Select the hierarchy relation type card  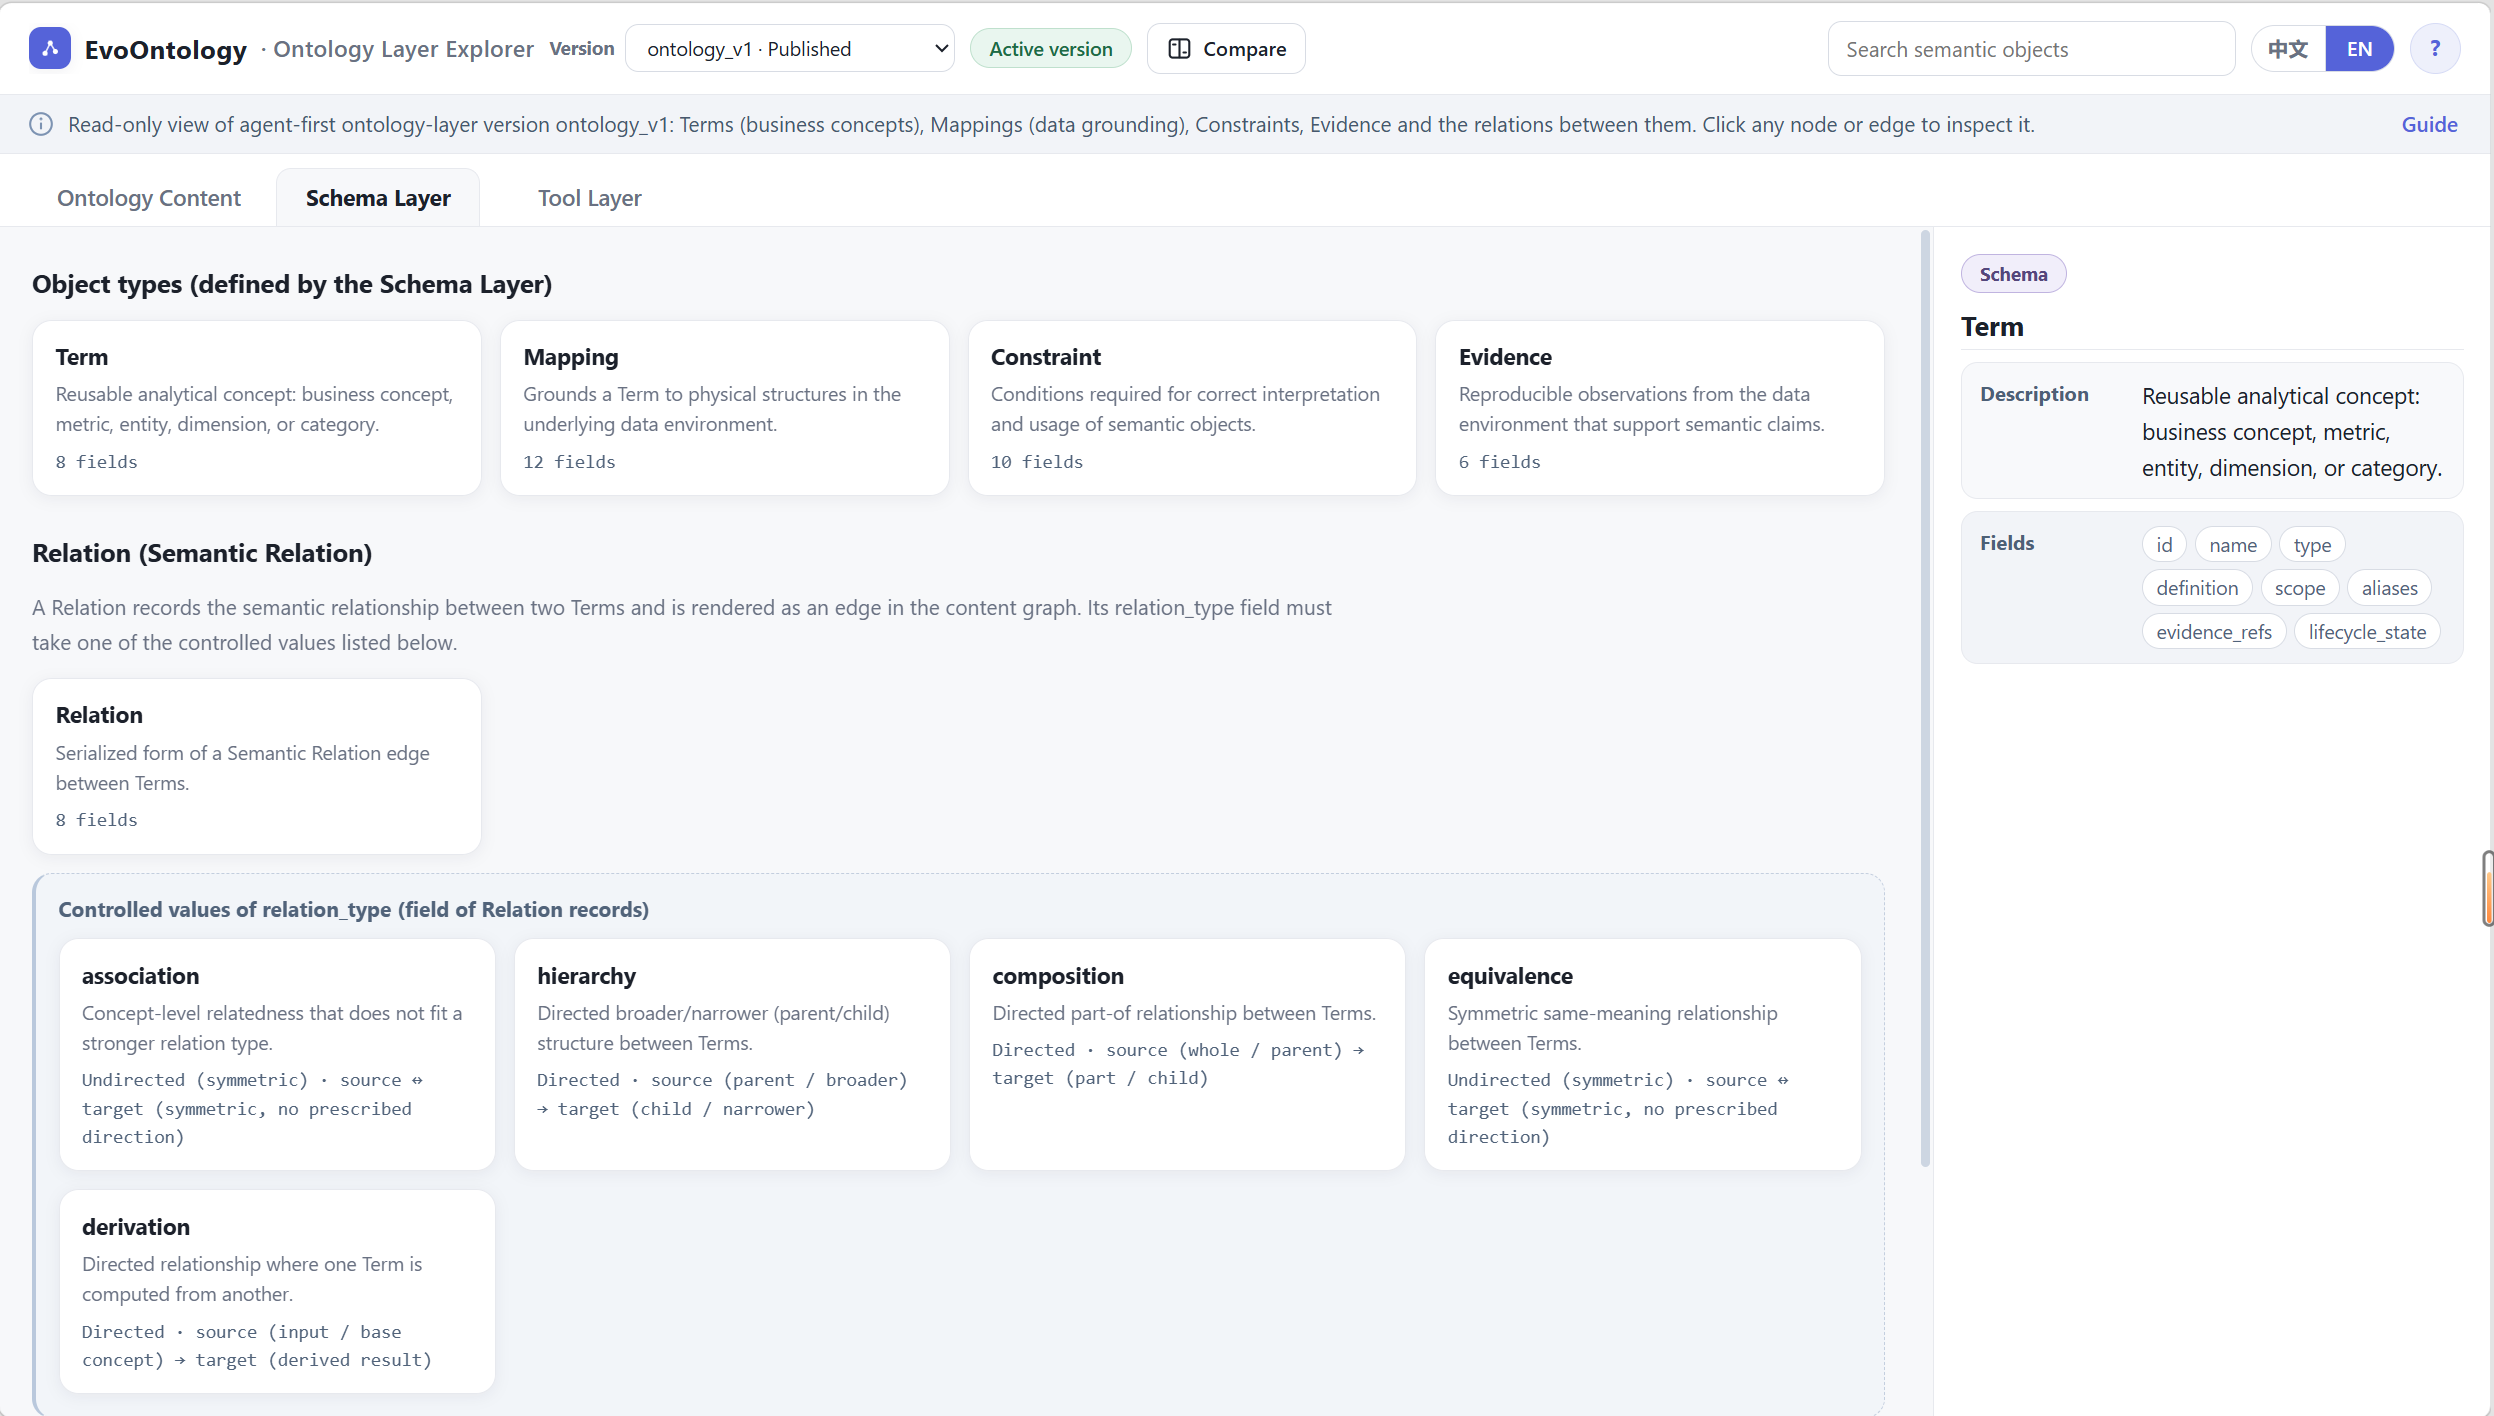[x=732, y=1054]
